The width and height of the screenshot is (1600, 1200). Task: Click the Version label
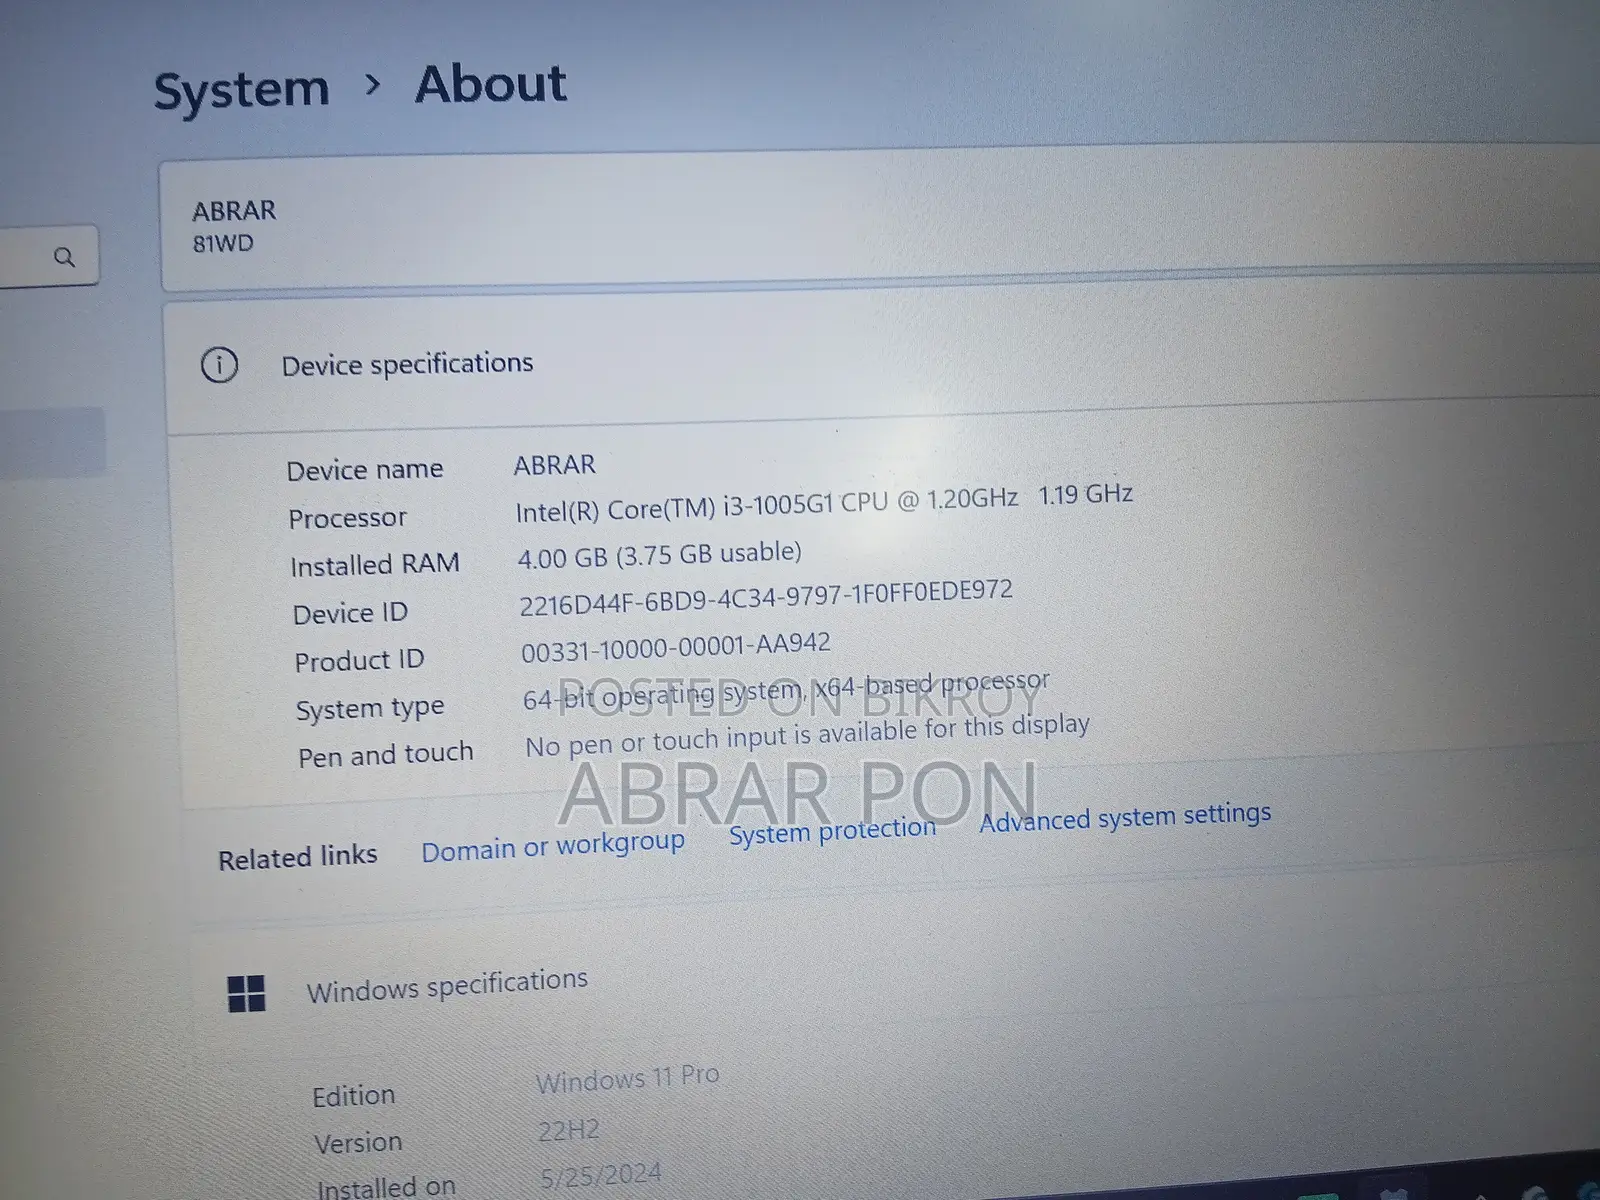(358, 1143)
